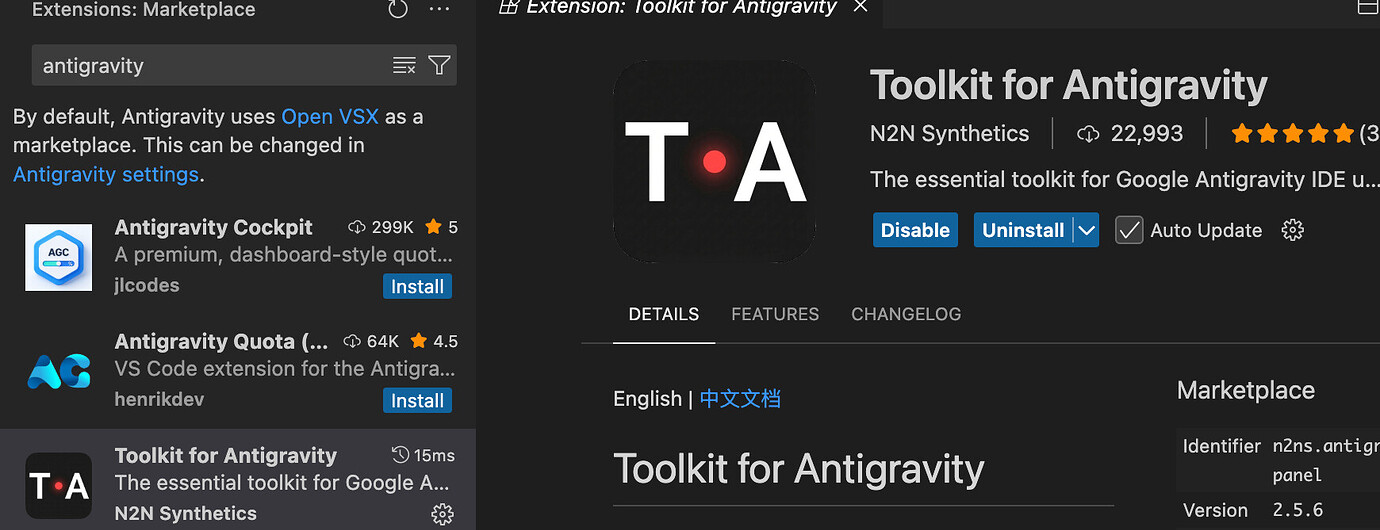
Task: Click the 299K download count
Action: click(380, 227)
